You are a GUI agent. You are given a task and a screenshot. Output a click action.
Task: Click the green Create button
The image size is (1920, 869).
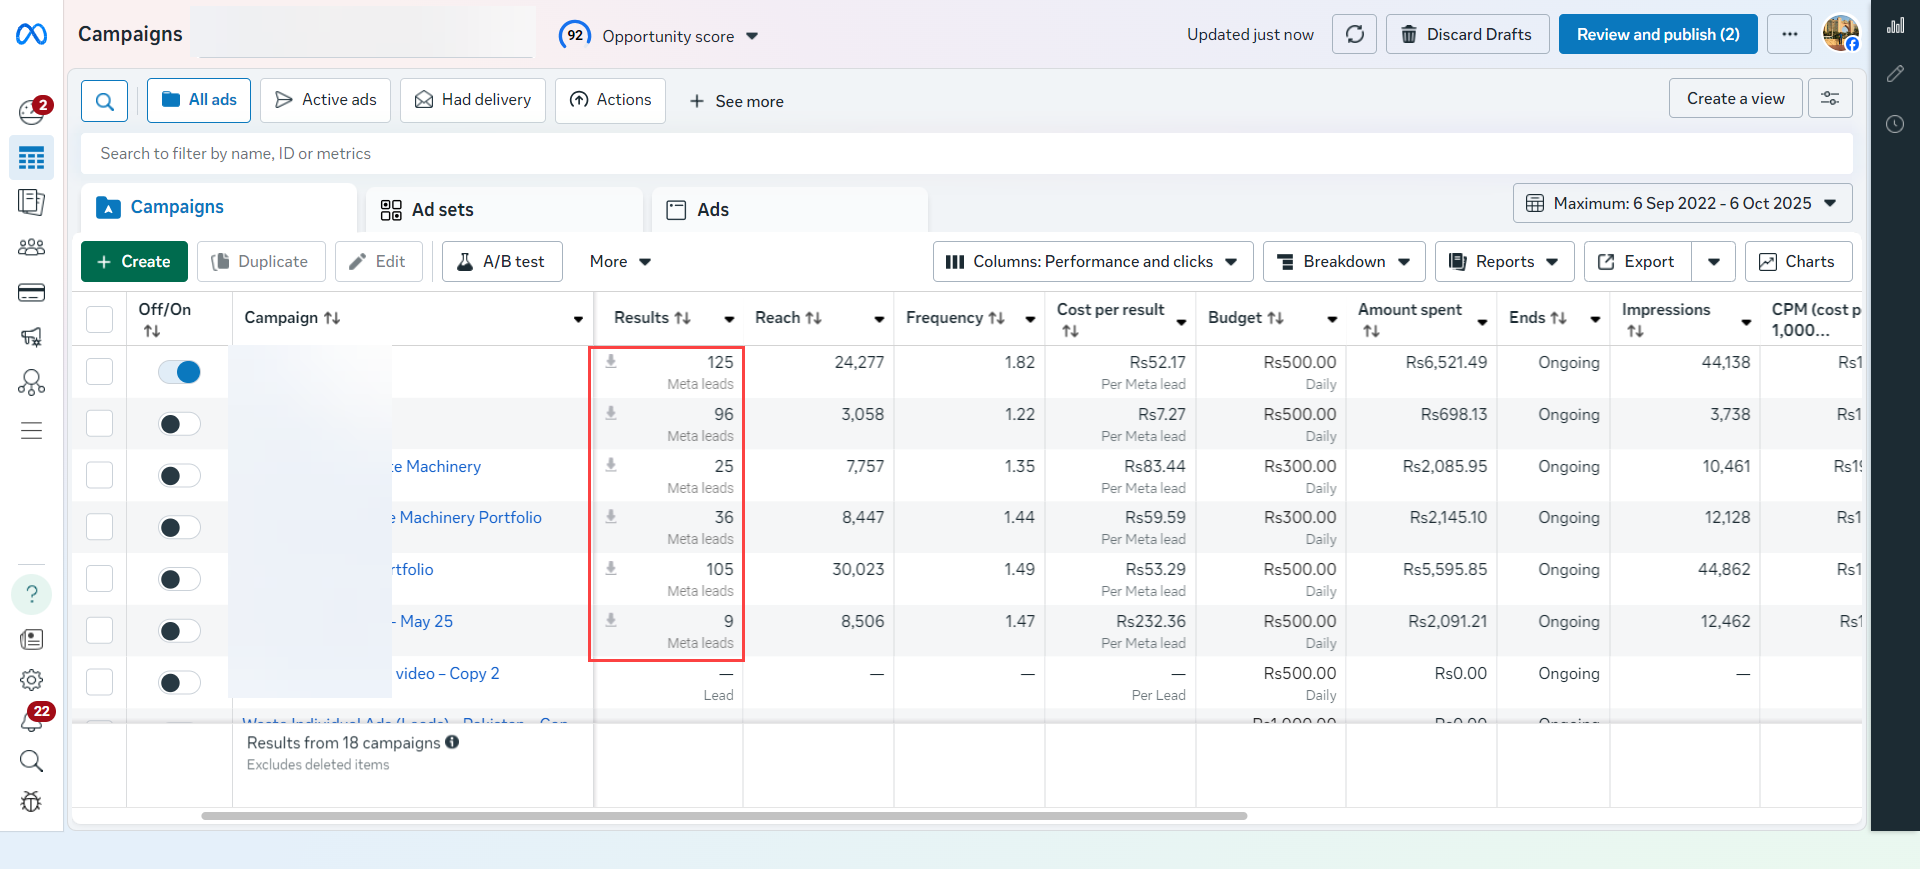[134, 262]
